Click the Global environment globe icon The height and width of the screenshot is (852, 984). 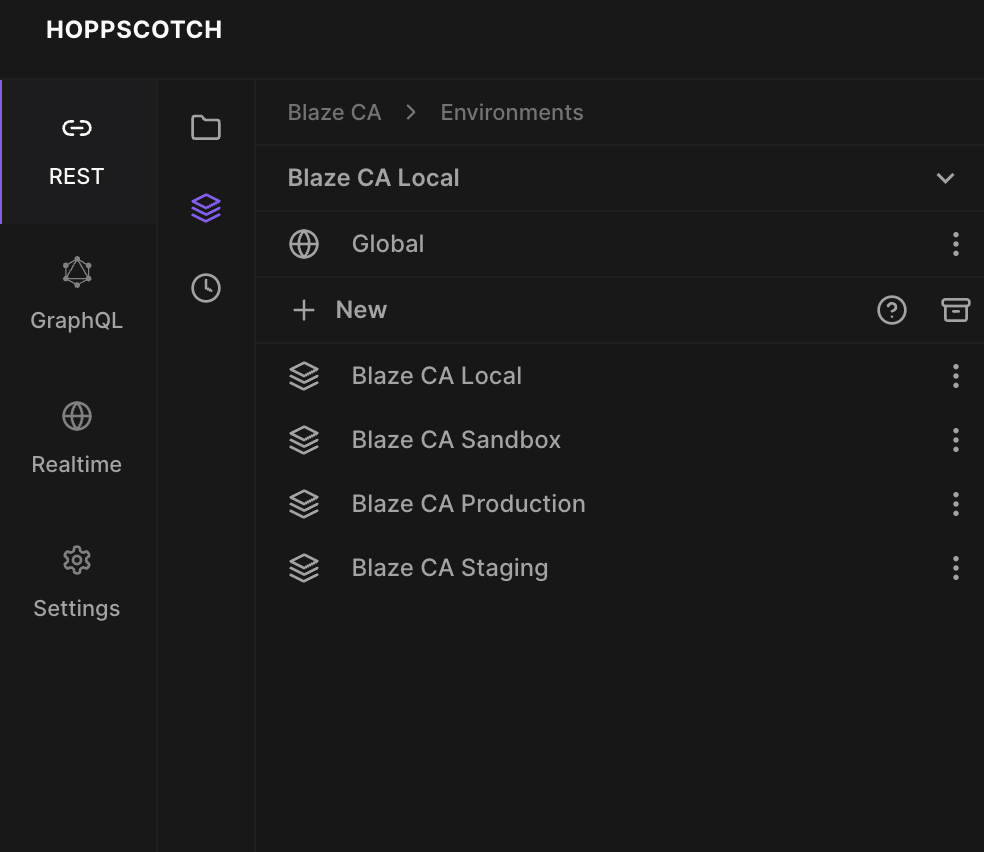(x=304, y=244)
